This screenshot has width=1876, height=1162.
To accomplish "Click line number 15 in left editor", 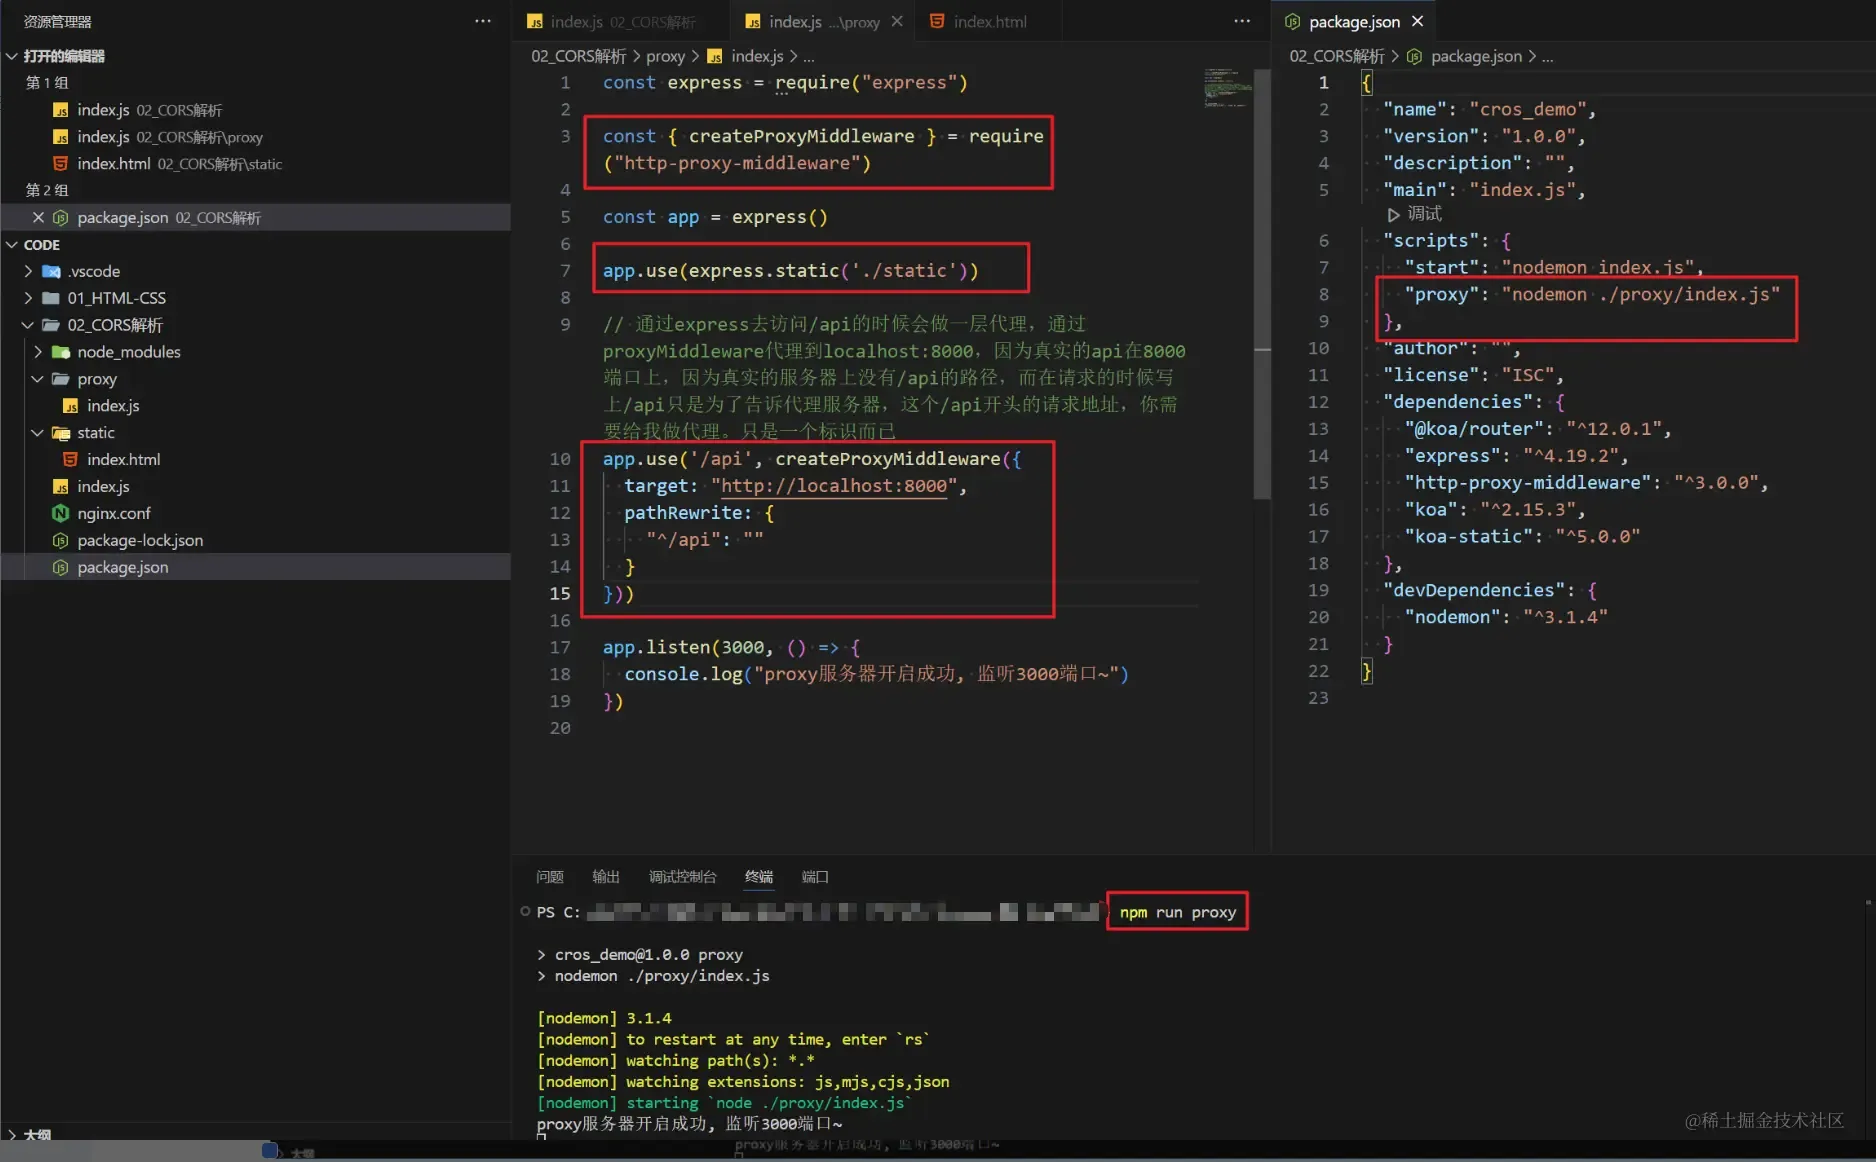I will click(560, 594).
